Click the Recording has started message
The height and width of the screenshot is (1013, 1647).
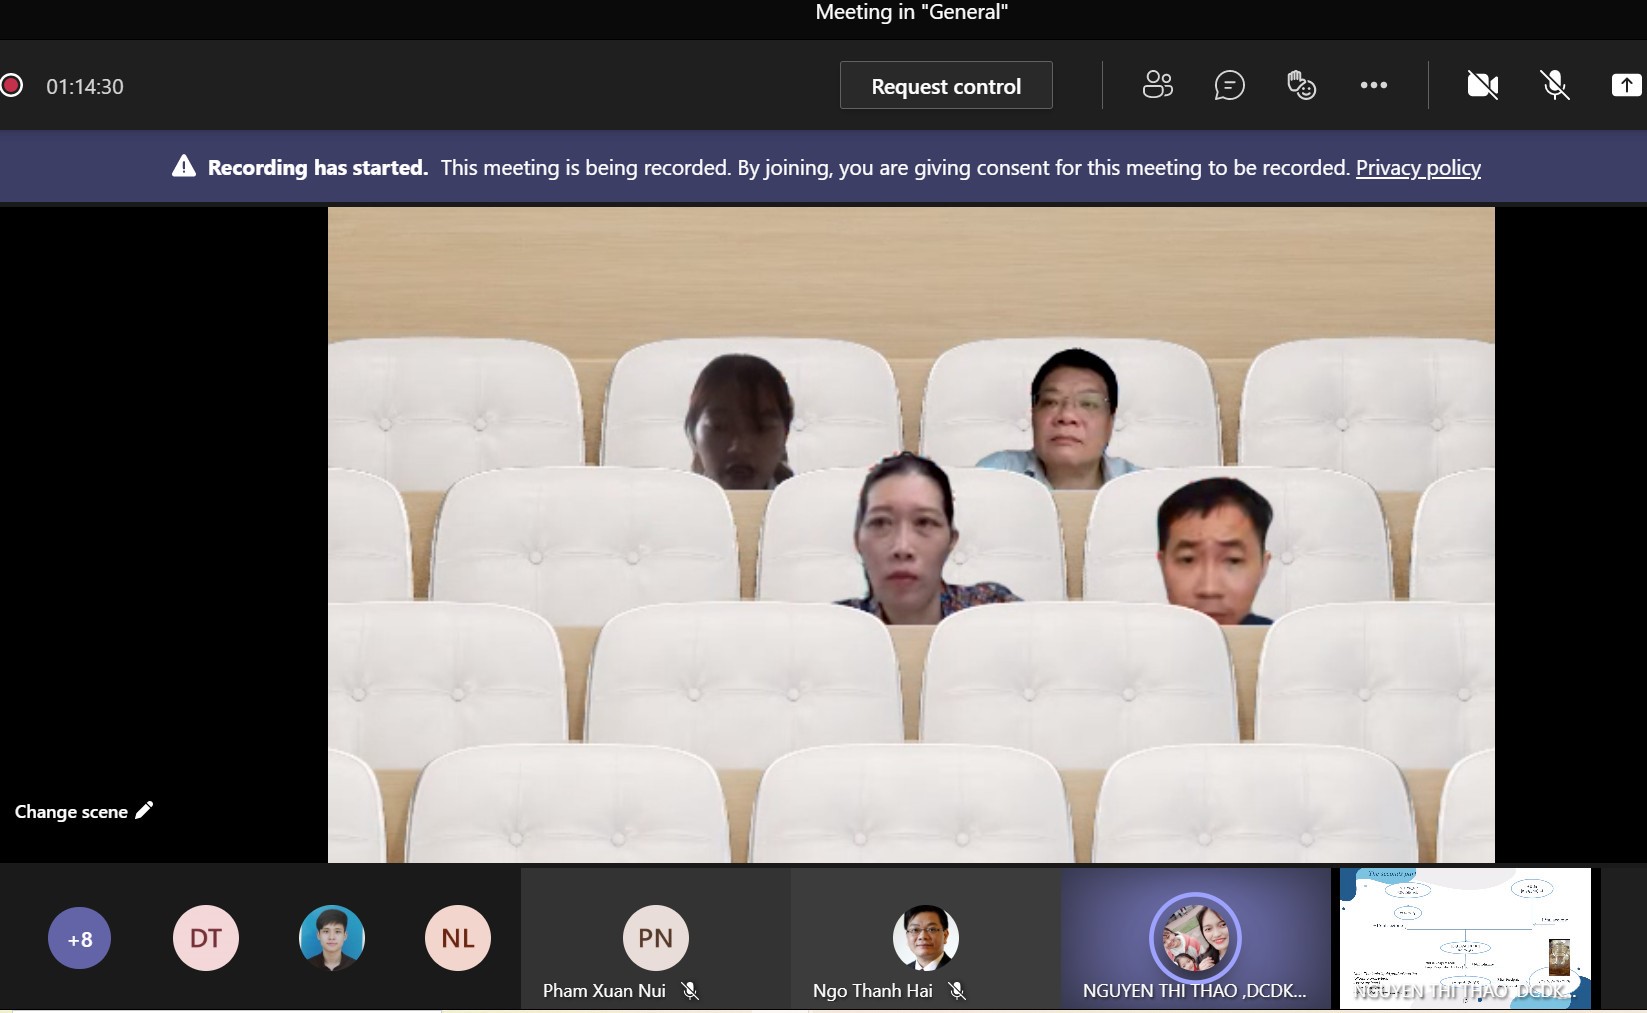point(318,167)
